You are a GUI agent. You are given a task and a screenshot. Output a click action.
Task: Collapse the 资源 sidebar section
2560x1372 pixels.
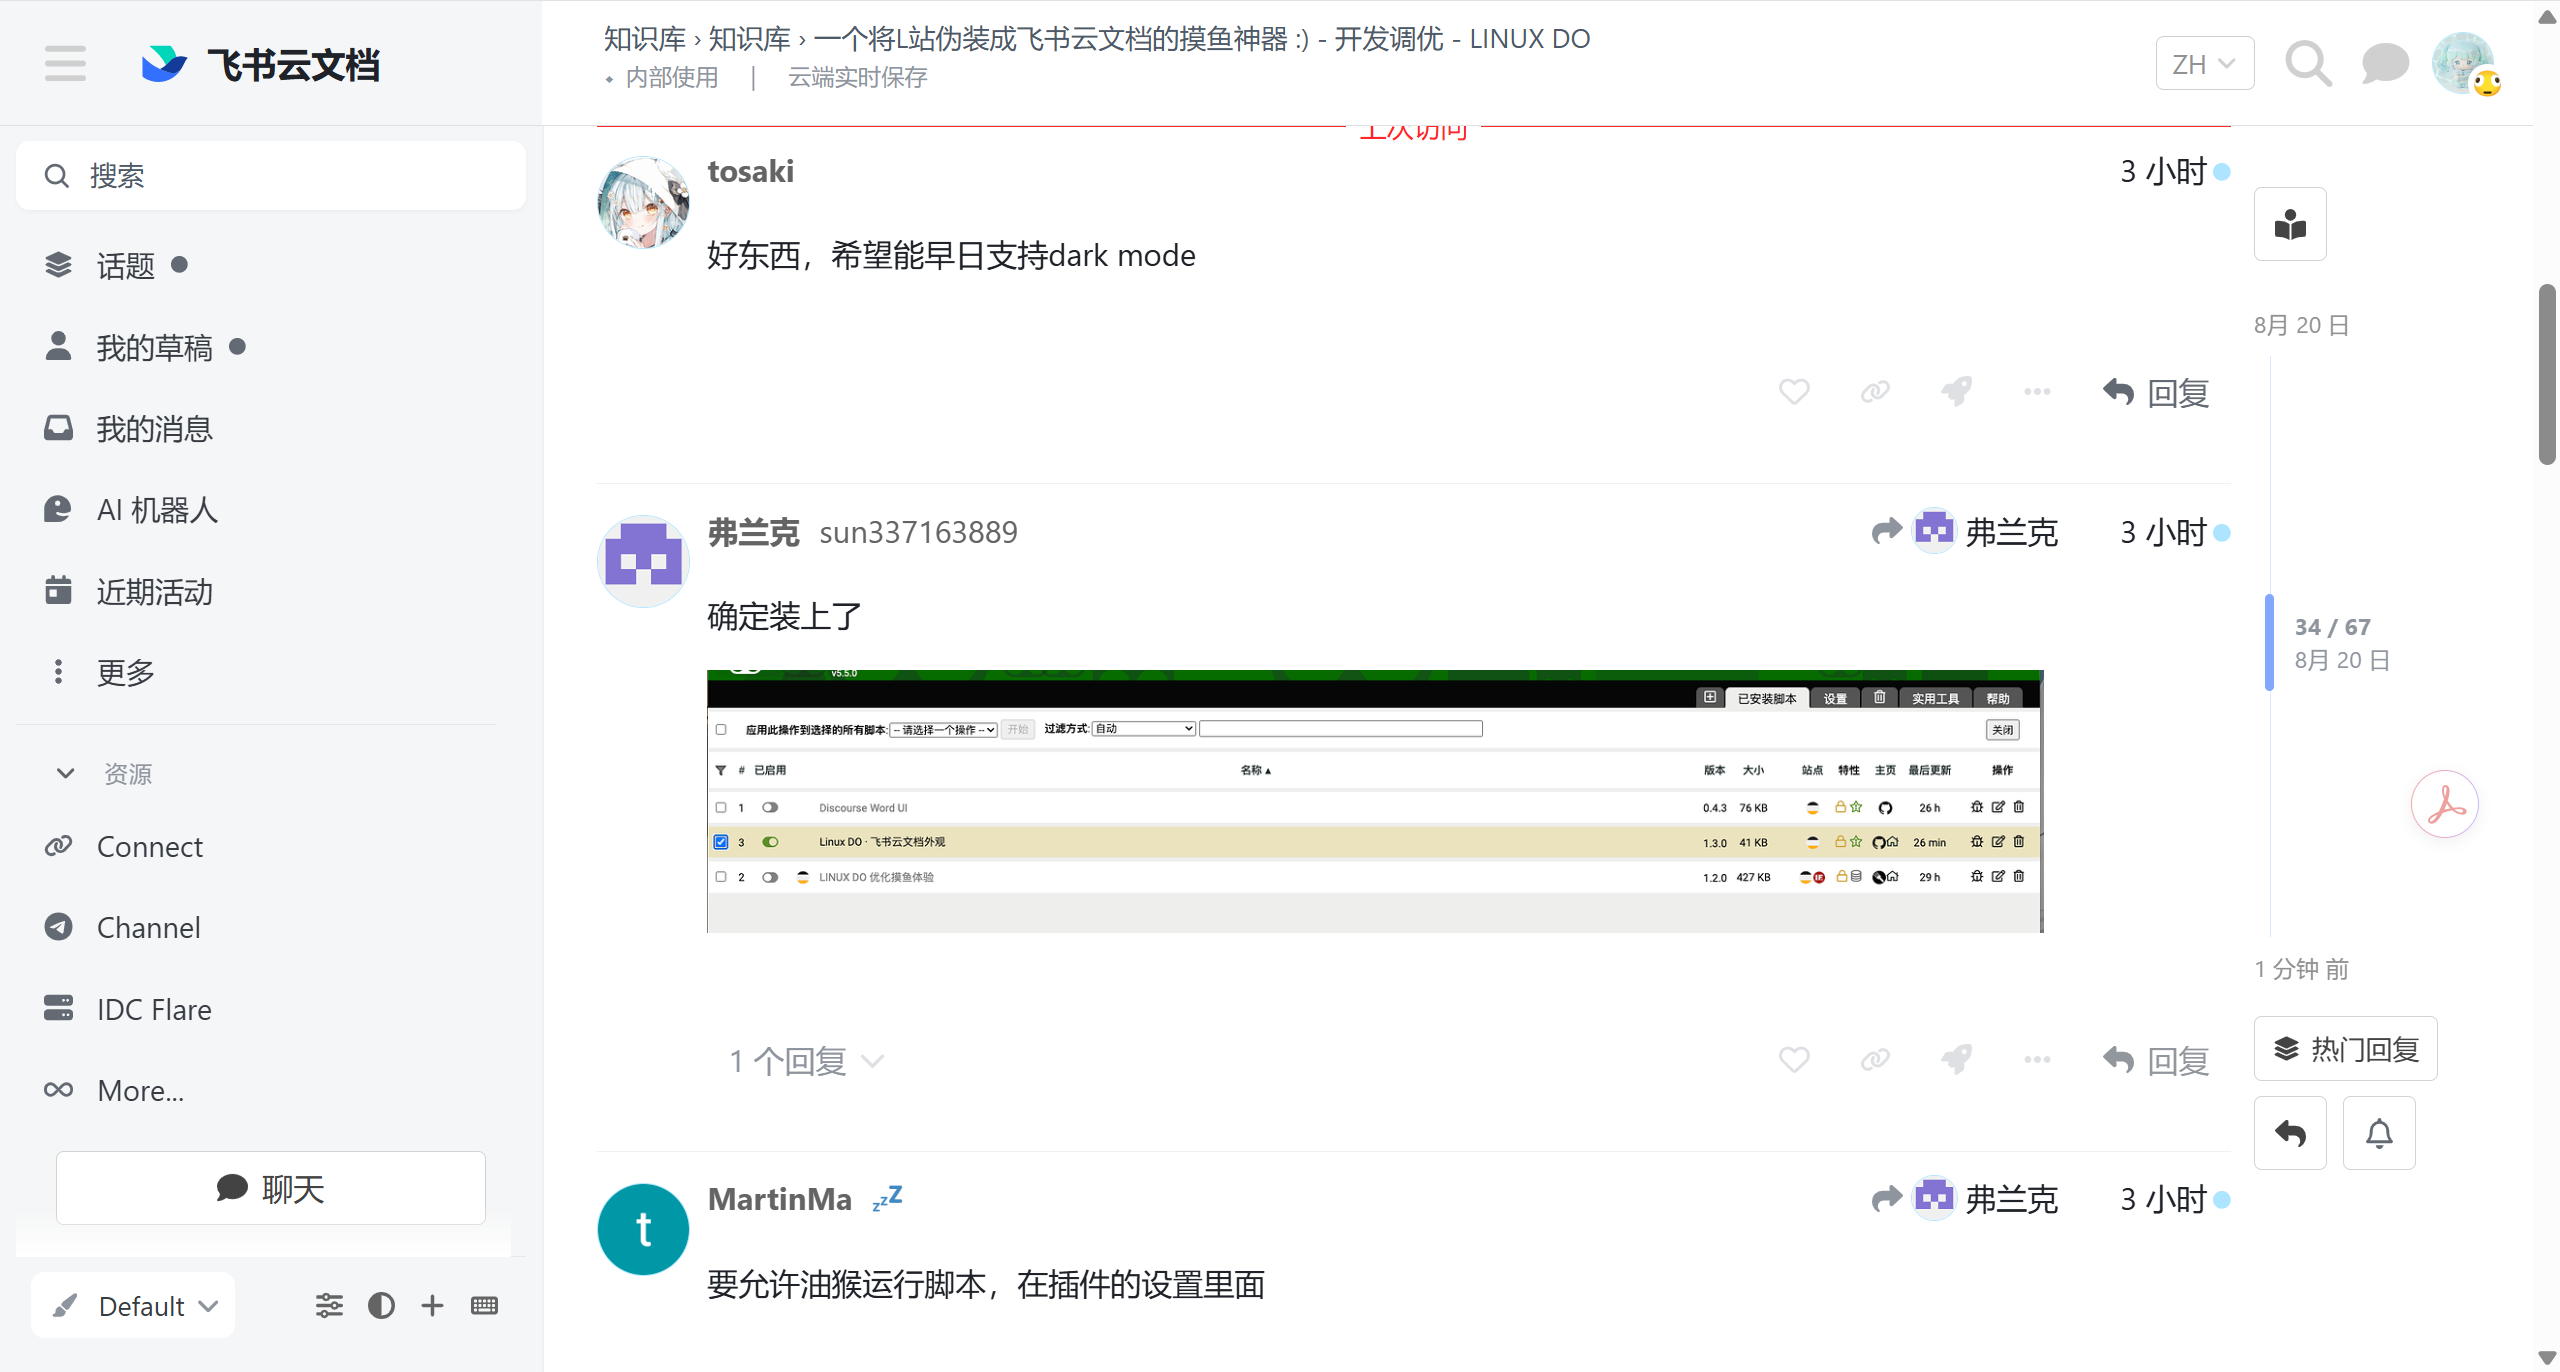click(x=104, y=773)
